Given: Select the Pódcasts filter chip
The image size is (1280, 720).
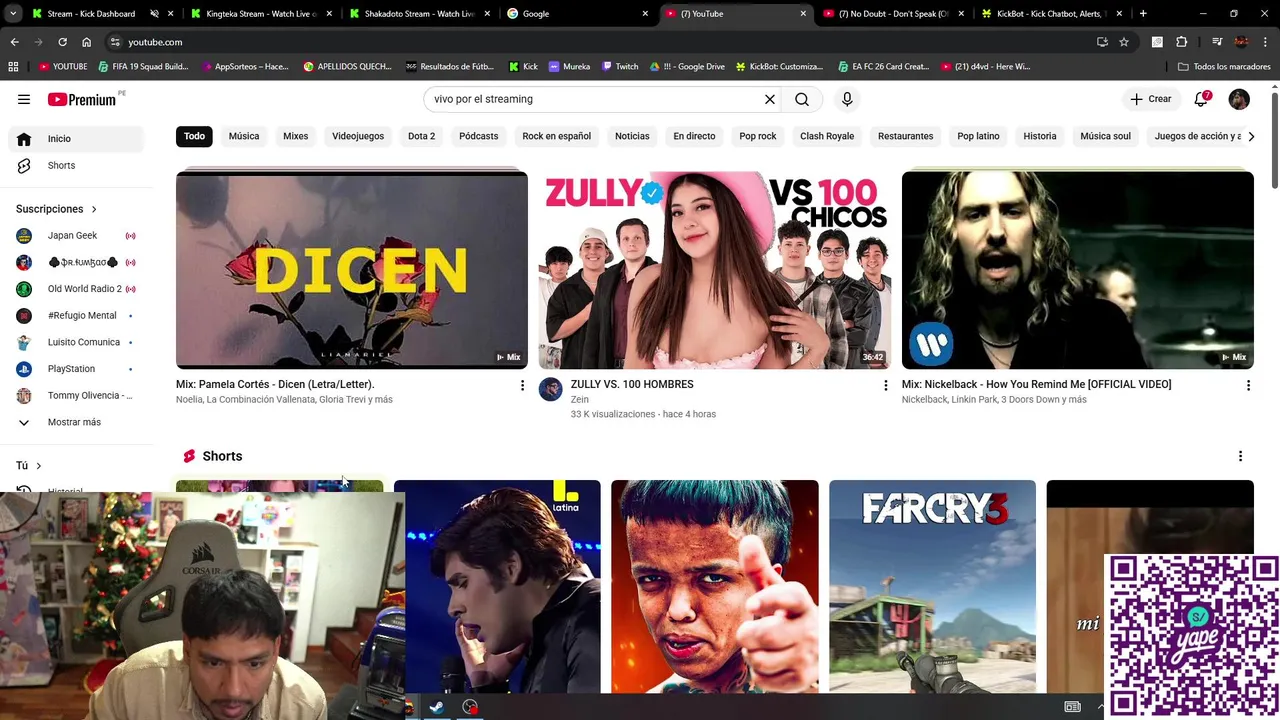Looking at the screenshot, I should point(478,136).
